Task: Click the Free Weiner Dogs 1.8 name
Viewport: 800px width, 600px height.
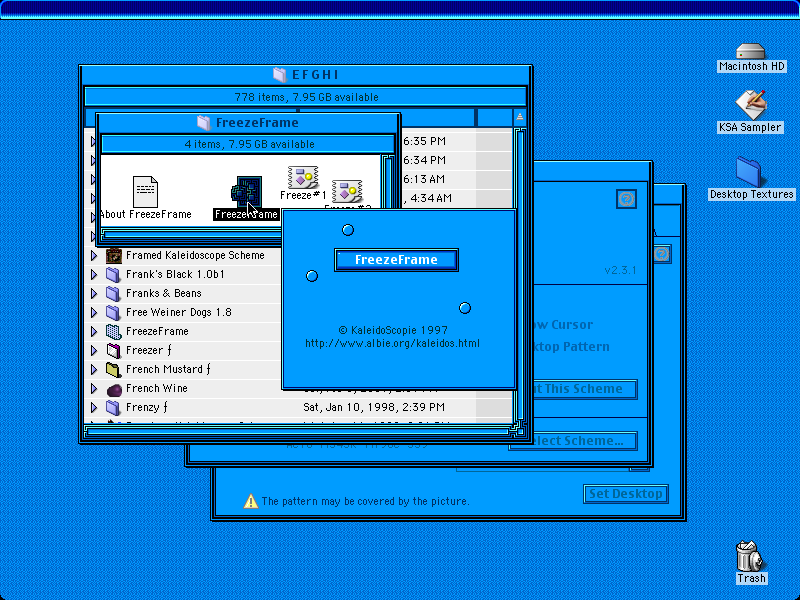Action: (x=179, y=312)
